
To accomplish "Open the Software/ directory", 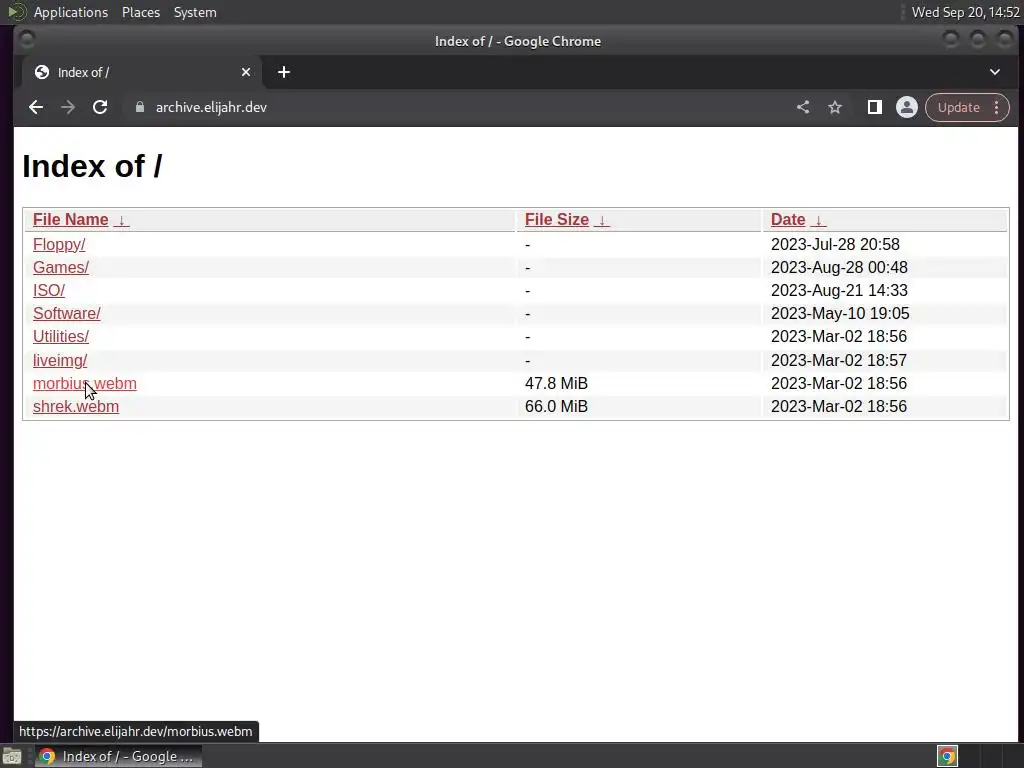I will coord(67,313).
